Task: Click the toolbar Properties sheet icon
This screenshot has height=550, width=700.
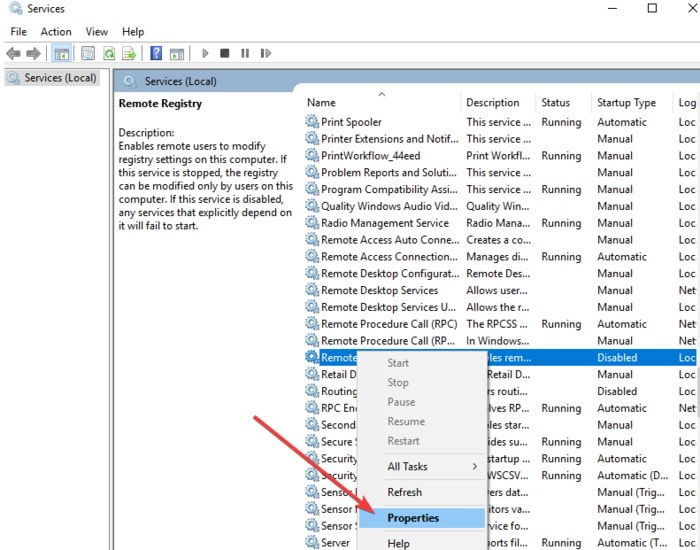Action: pos(88,54)
